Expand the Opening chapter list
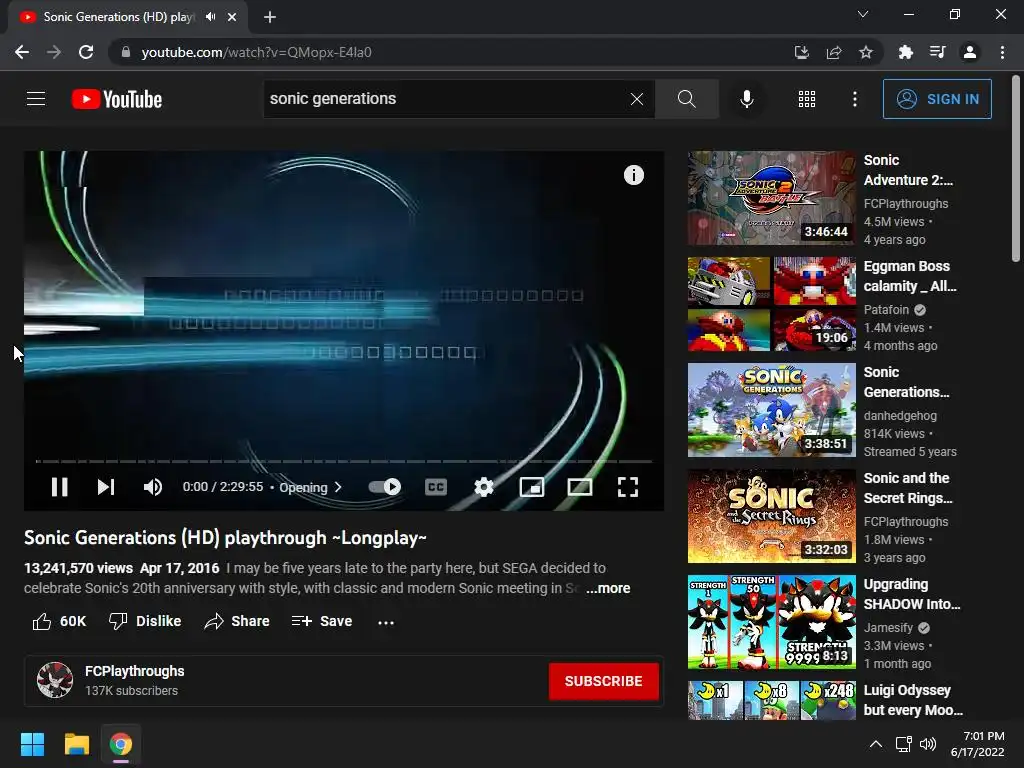Image resolution: width=1024 pixels, height=768 pixels. [310, 487]
